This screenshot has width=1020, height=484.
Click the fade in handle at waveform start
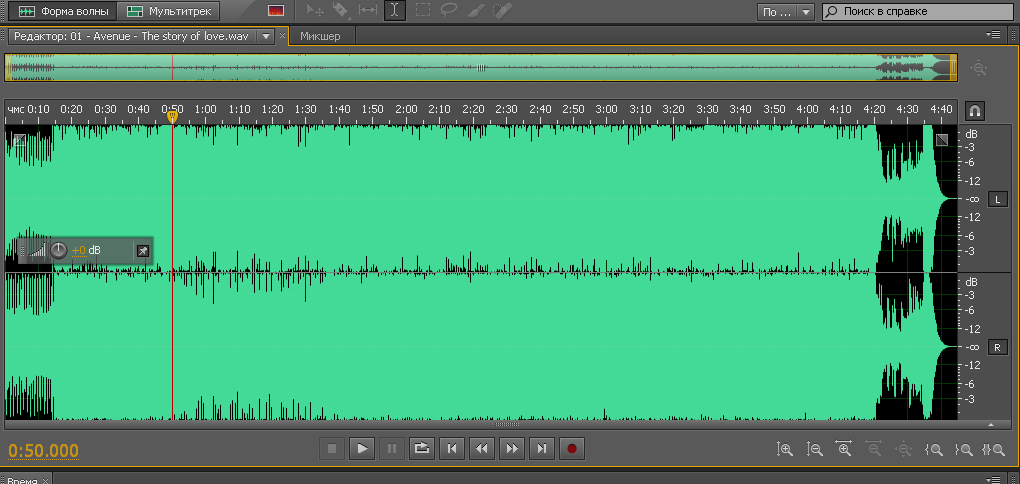pyautogui.click(x=20, y=140)
